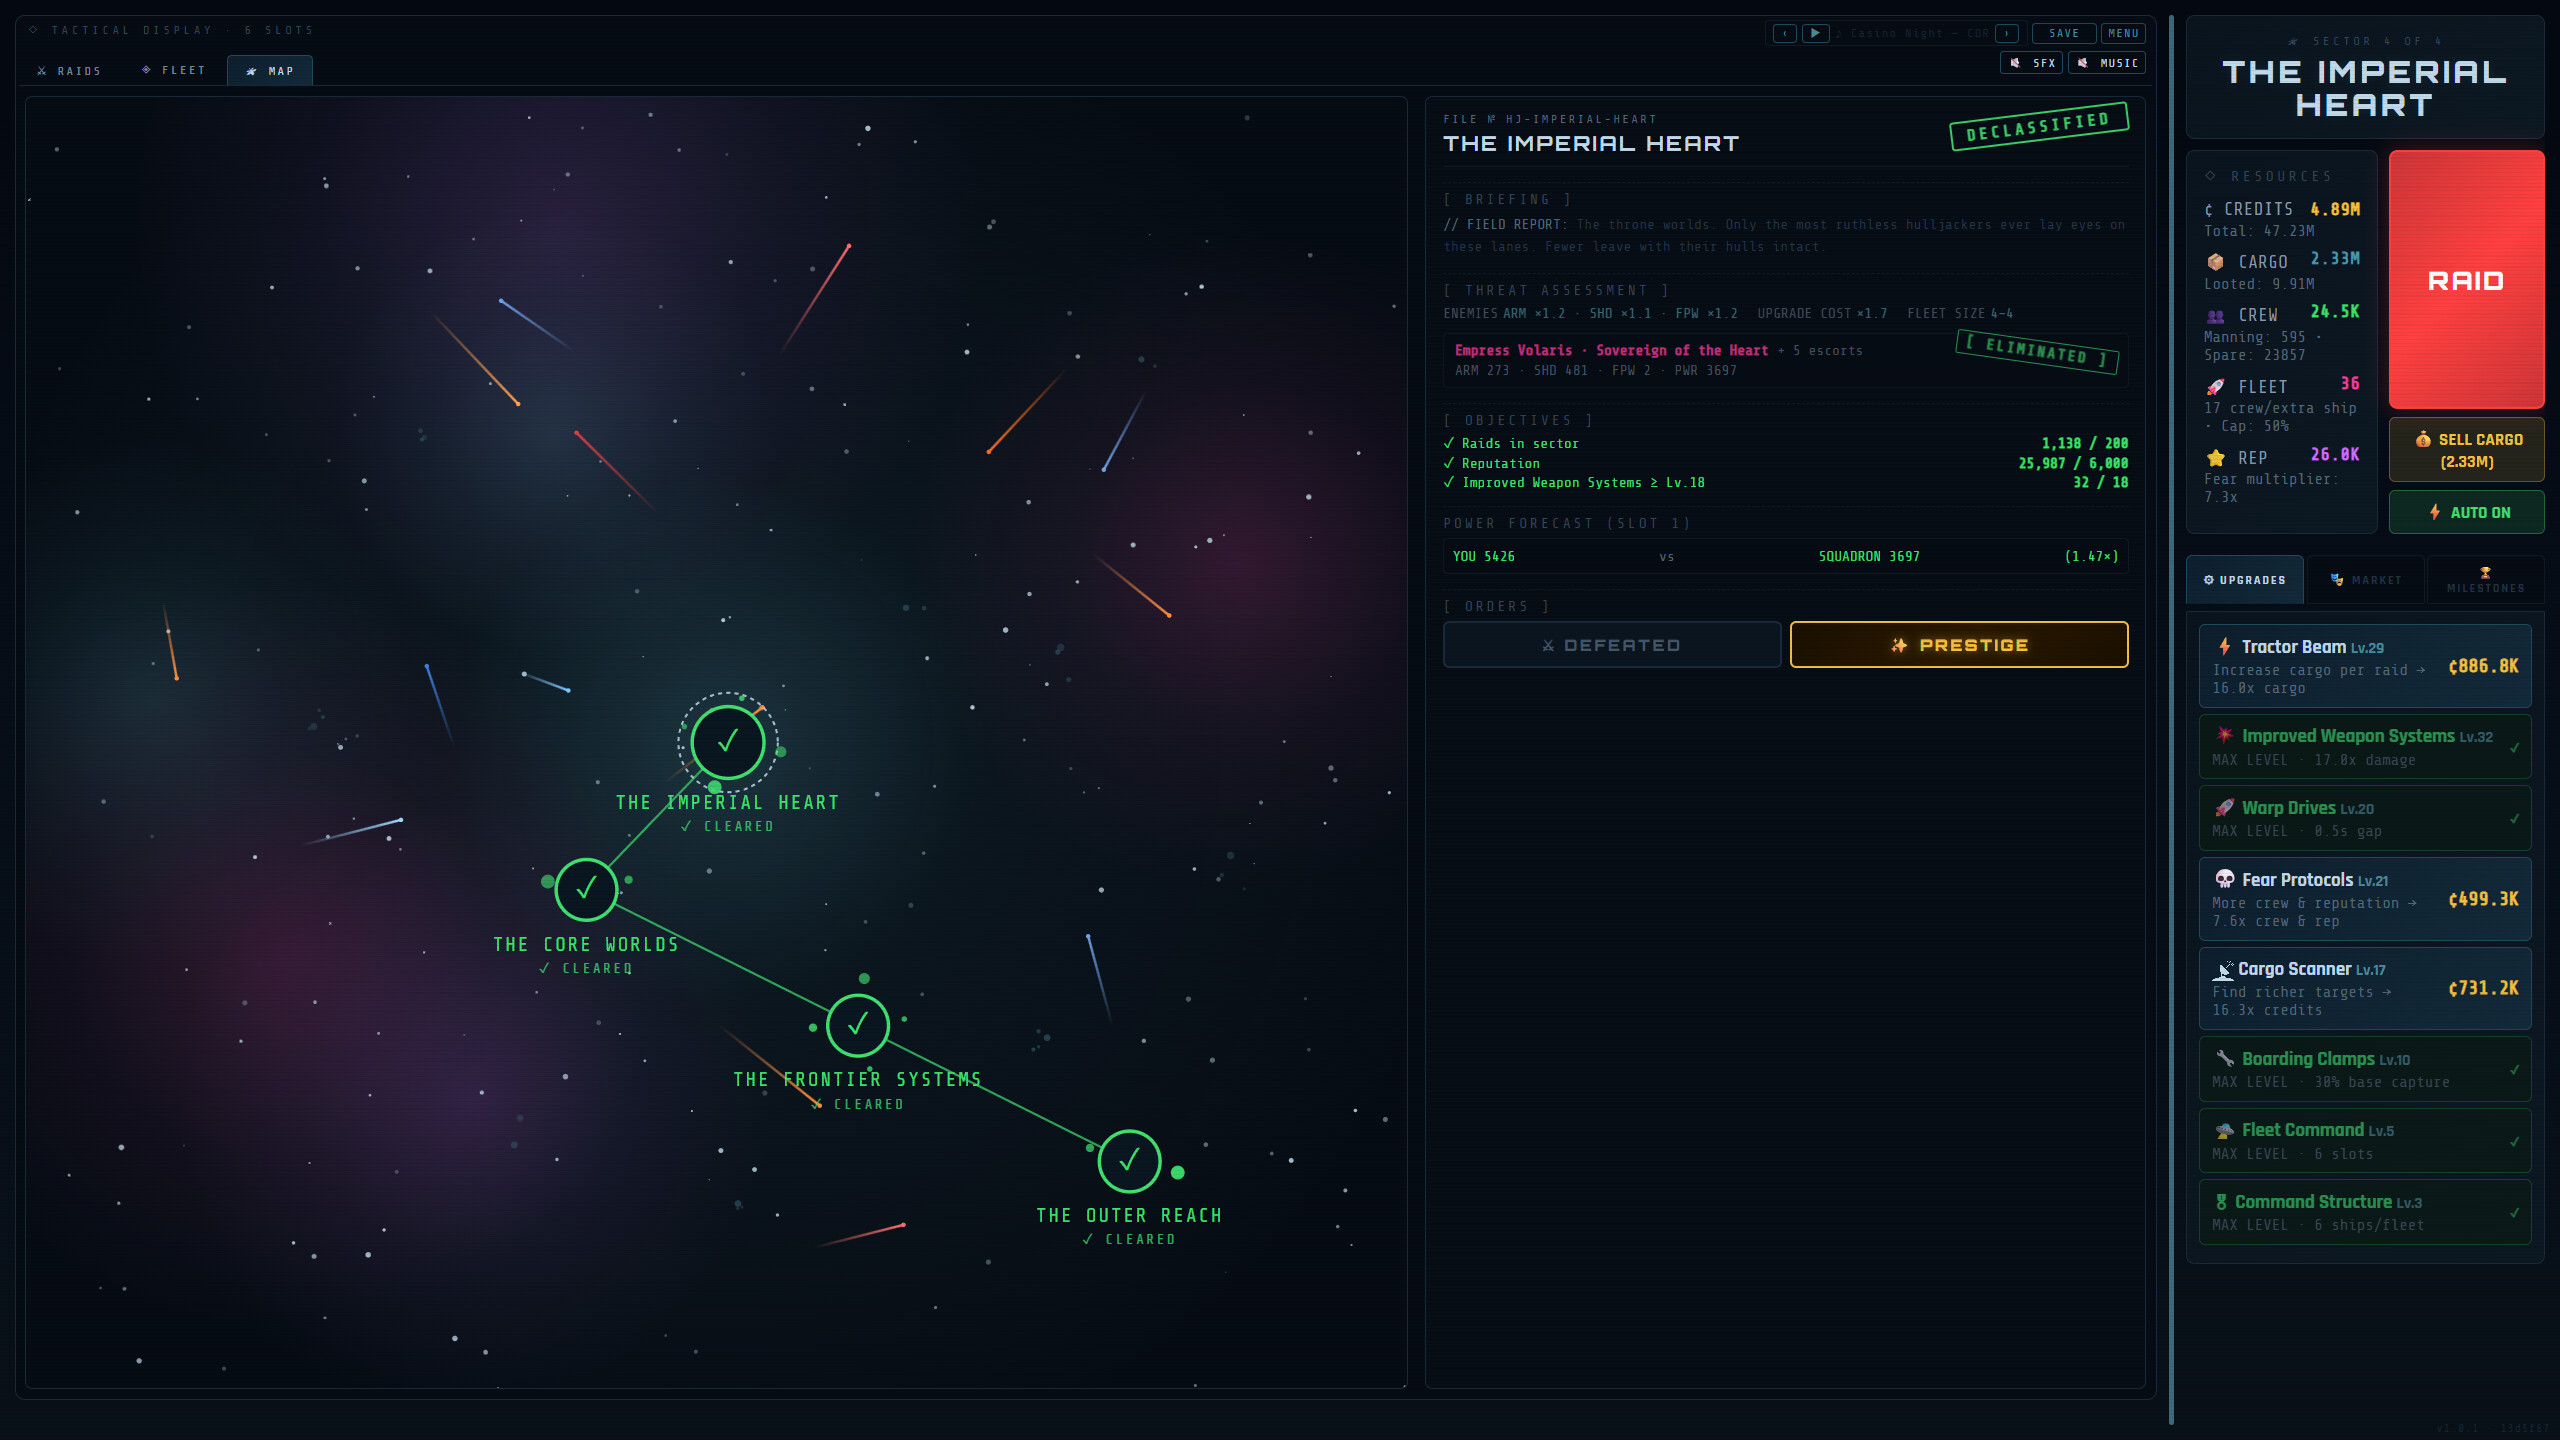Click the DEFEATED order button
The image size is (2560, 1440).
click(1612, 645)
